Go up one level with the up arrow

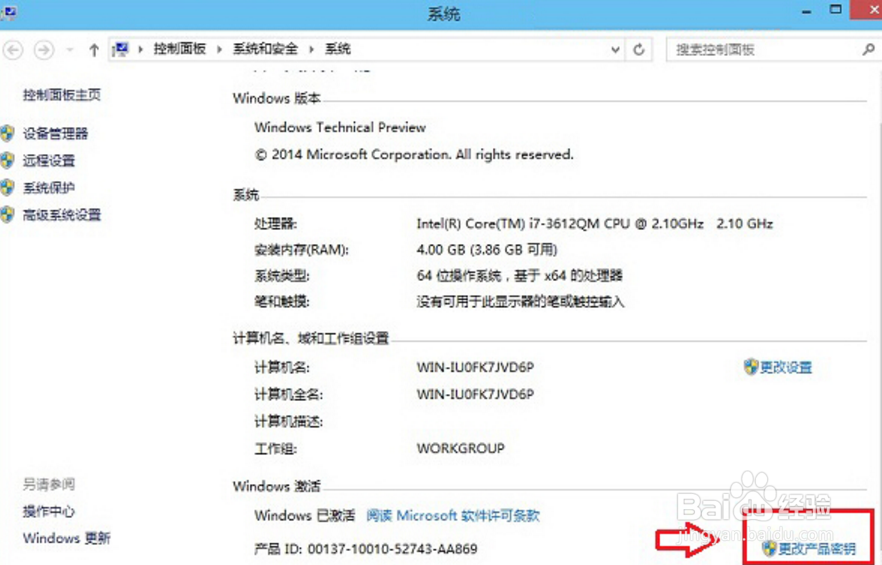[x=94, y=50]
